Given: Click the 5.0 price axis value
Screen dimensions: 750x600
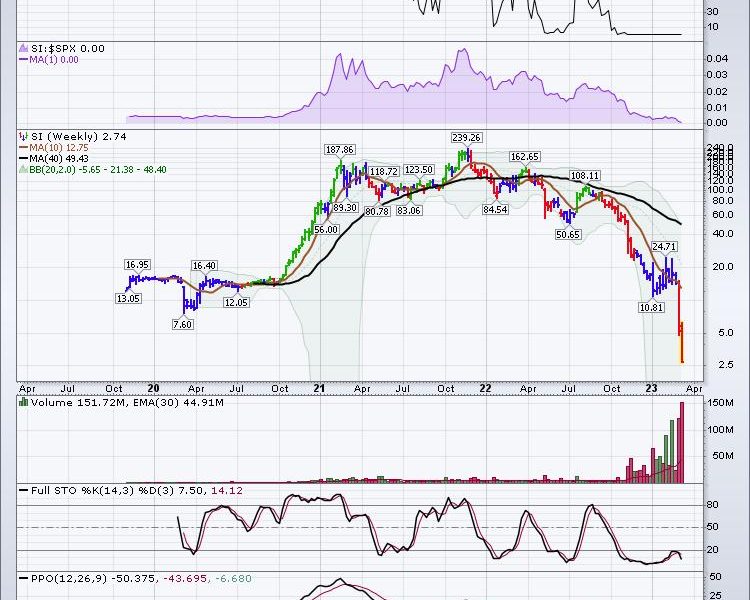Looking at the screenshot, I should tap(725, 333).
